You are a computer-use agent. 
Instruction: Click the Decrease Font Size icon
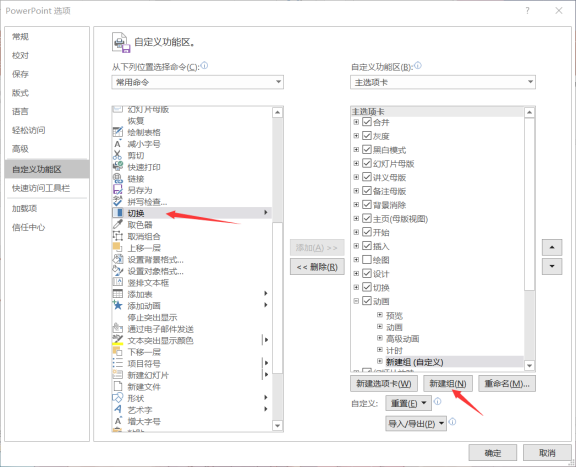click(118, 144)
